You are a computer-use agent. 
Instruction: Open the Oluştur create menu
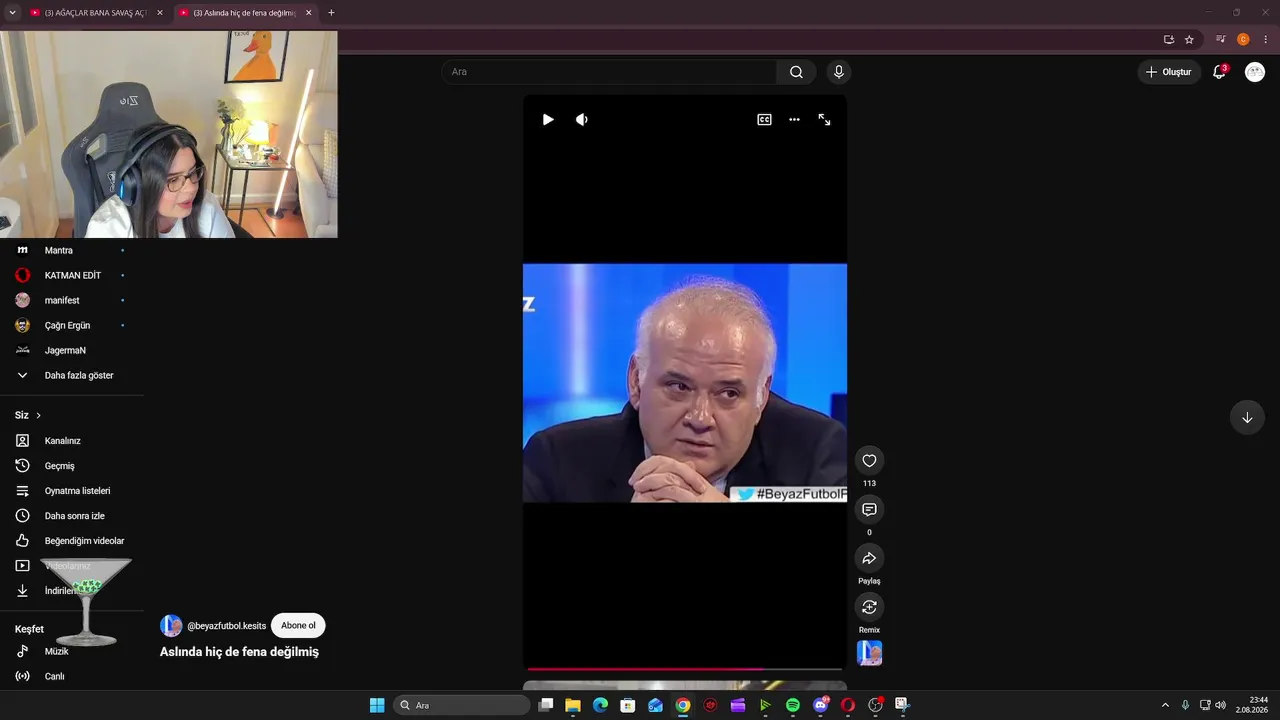tap(1168, 72)
